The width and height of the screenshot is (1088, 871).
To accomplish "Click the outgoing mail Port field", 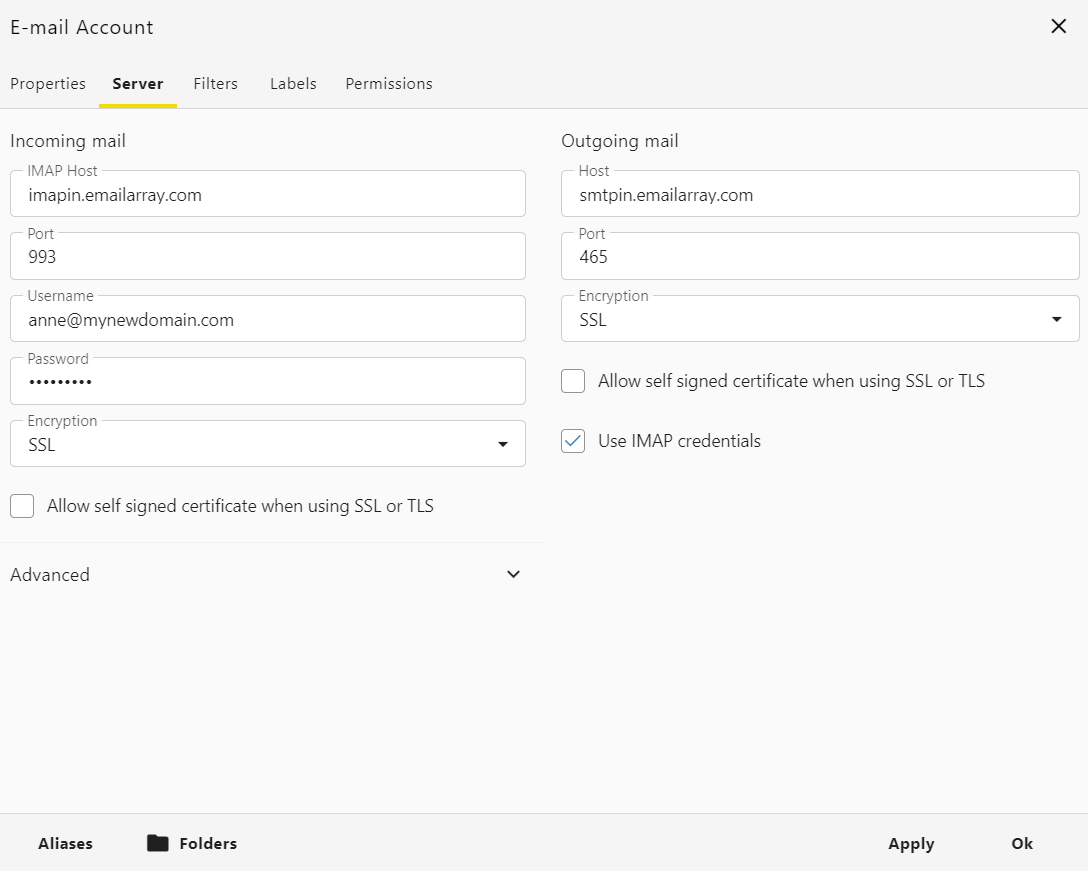I will pos(820,256).
